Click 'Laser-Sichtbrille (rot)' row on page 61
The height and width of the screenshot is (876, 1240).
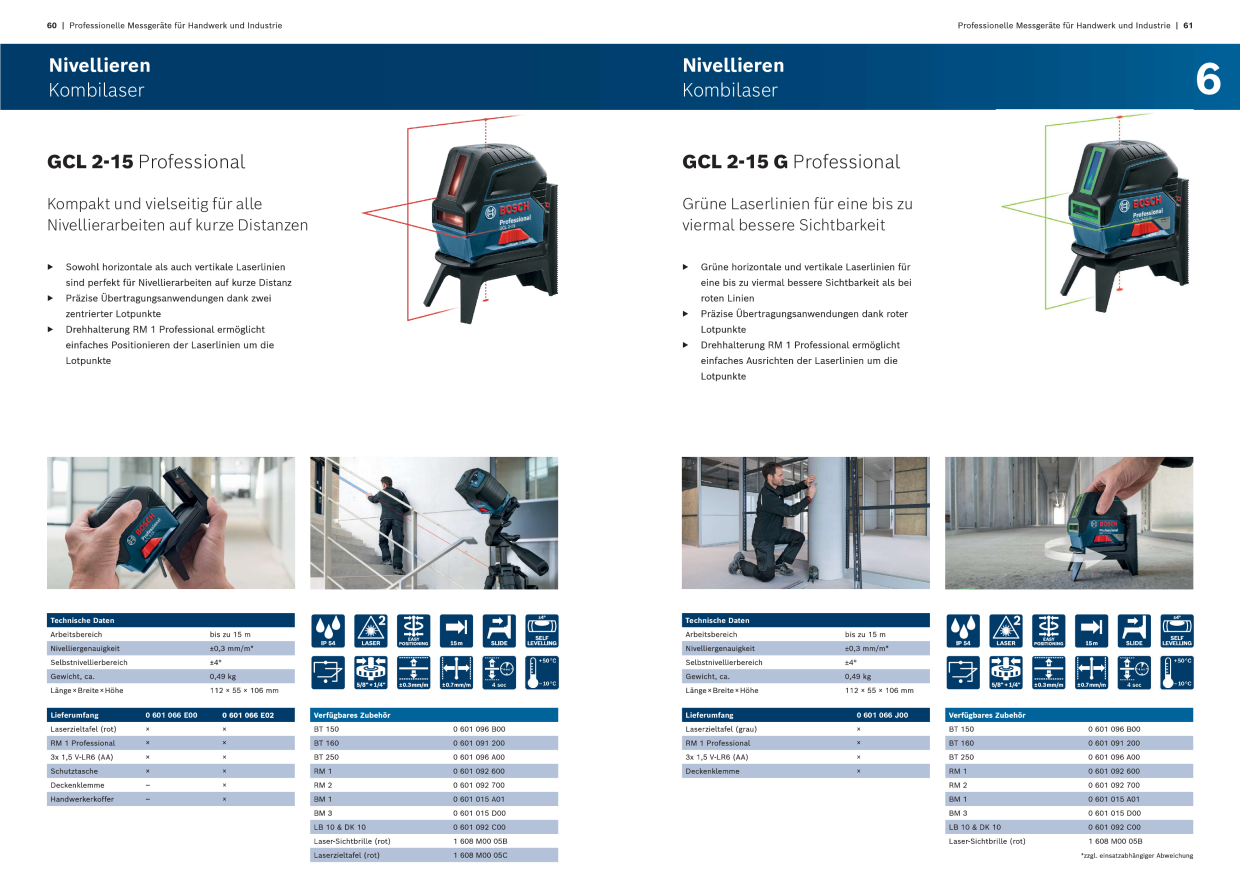coord(1069,841)
